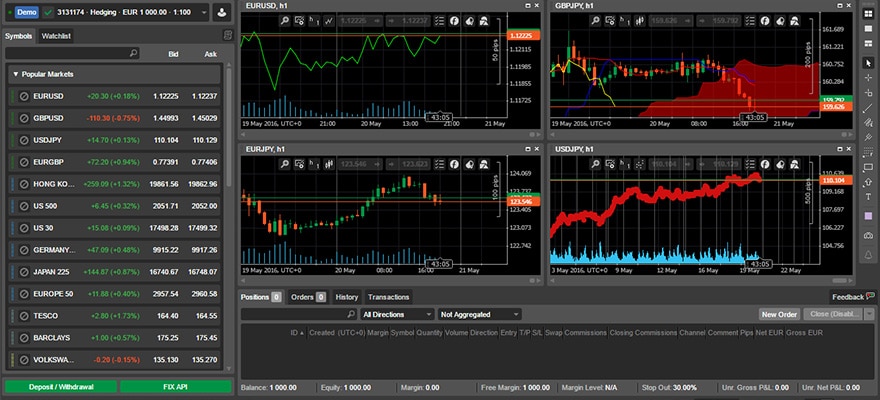Toggle the GBPUSD symbol status circle
The height and width of the screenshot is (400, 880).
[24, 118]
